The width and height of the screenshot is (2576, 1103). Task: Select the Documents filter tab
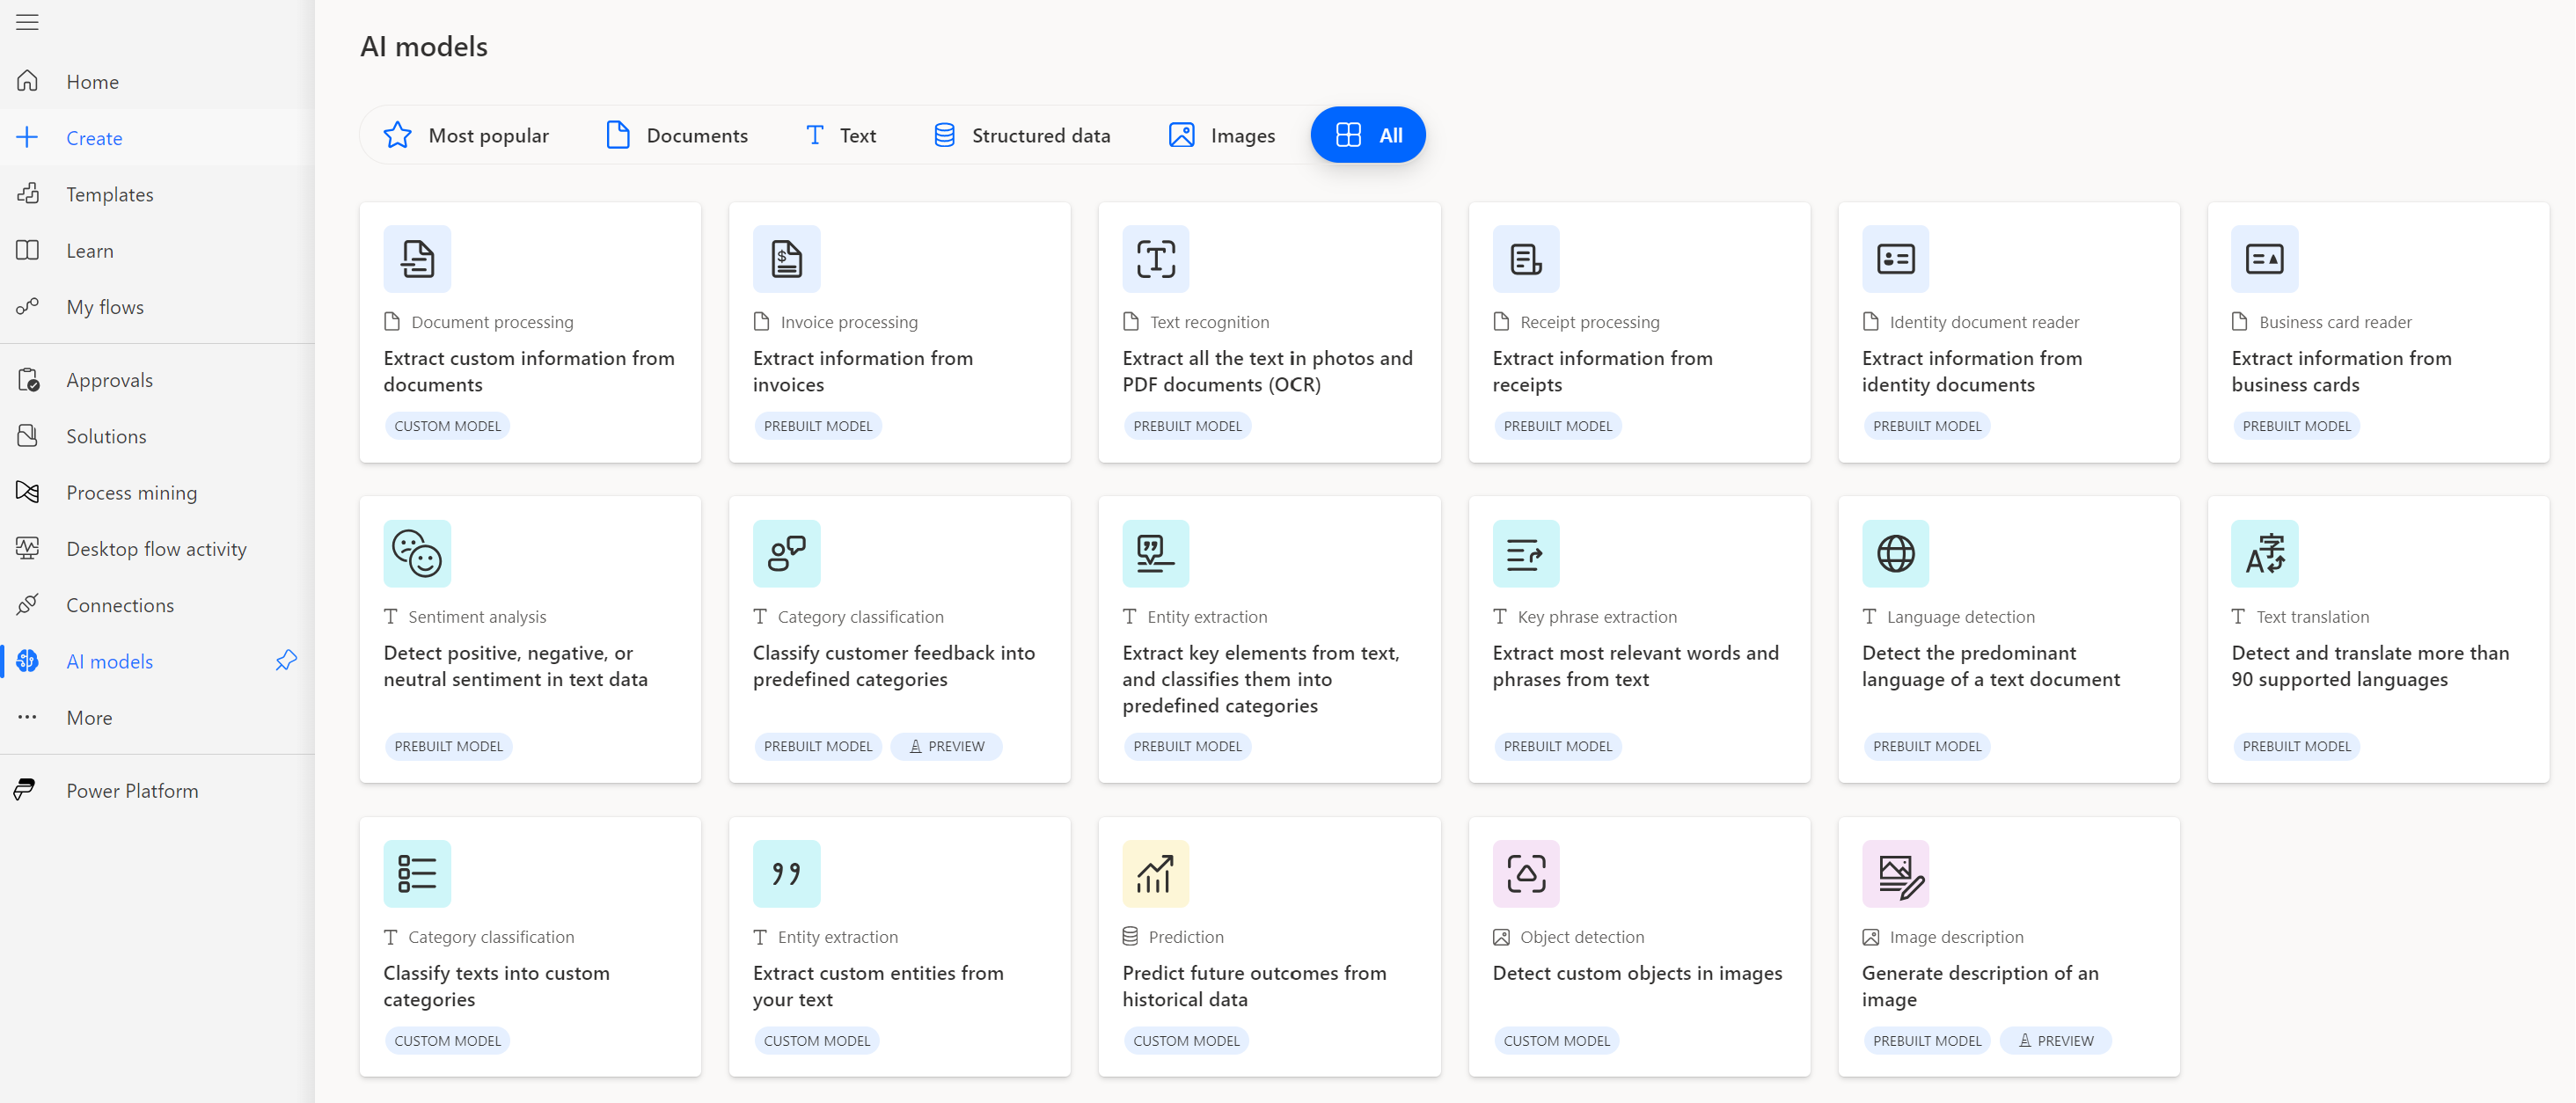click(x=675, y=135)
